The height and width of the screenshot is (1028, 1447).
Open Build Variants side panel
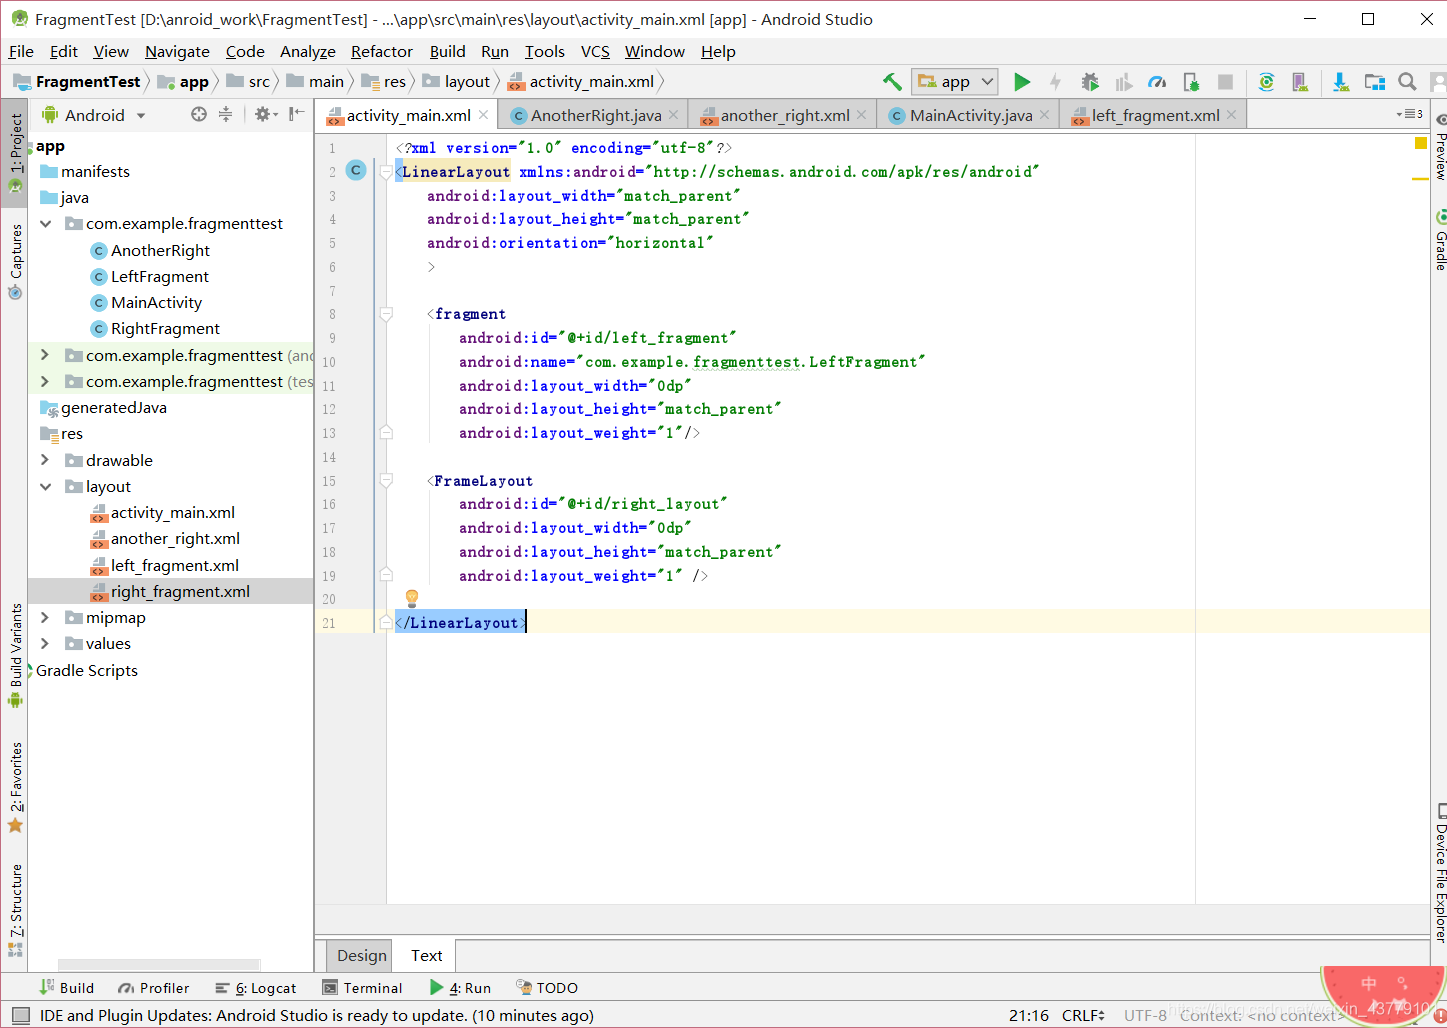point(15,655)
